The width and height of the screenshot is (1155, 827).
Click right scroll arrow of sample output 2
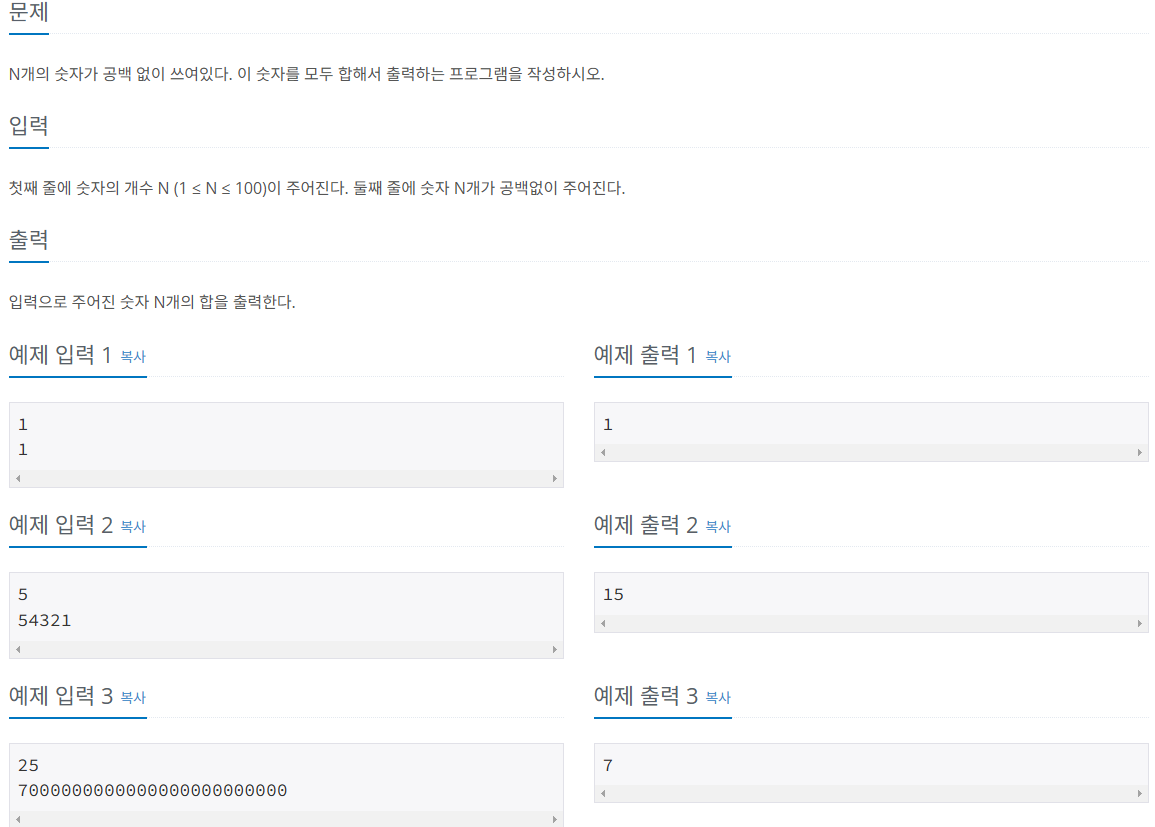click(1140, 624)
